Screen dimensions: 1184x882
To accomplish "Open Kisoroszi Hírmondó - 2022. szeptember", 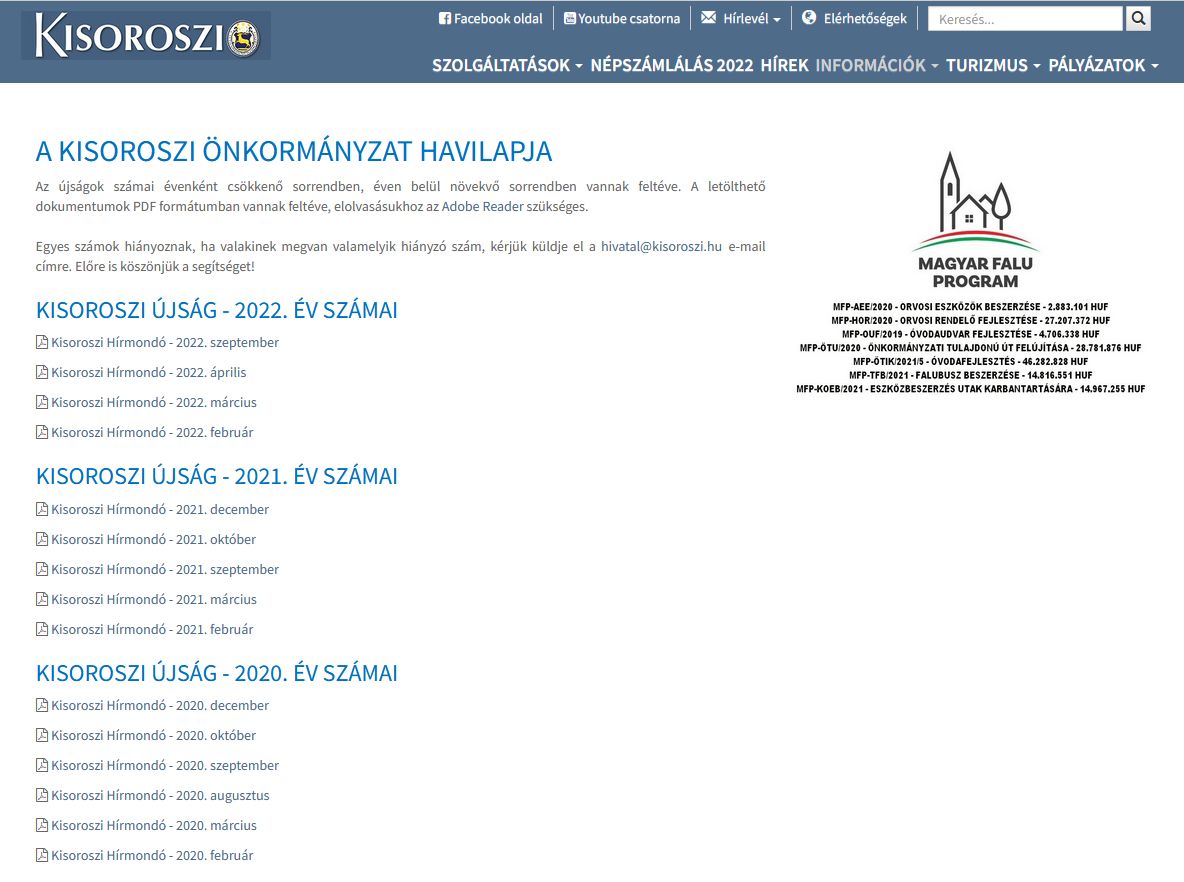I will [x=165, y=342].
